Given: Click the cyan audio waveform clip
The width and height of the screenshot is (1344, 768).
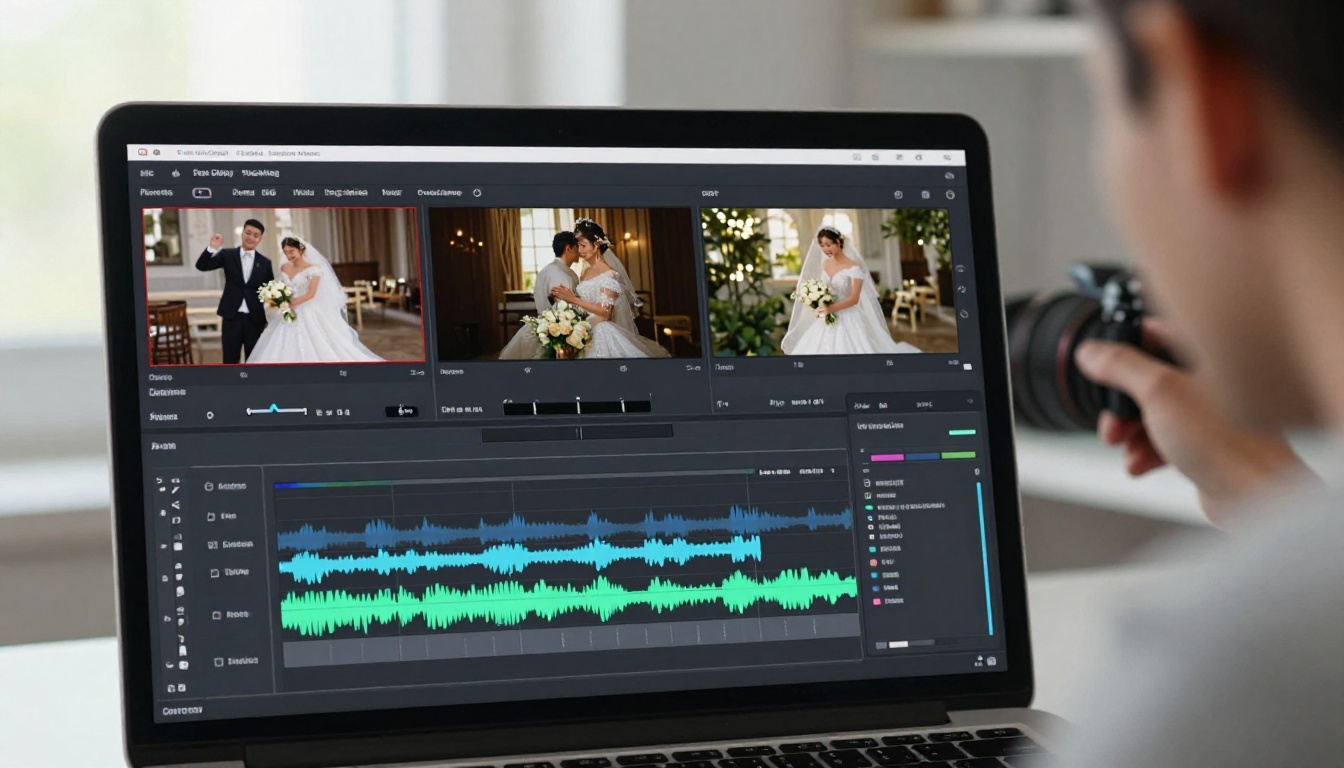Looking at the screenshot, I should point(520,555).
